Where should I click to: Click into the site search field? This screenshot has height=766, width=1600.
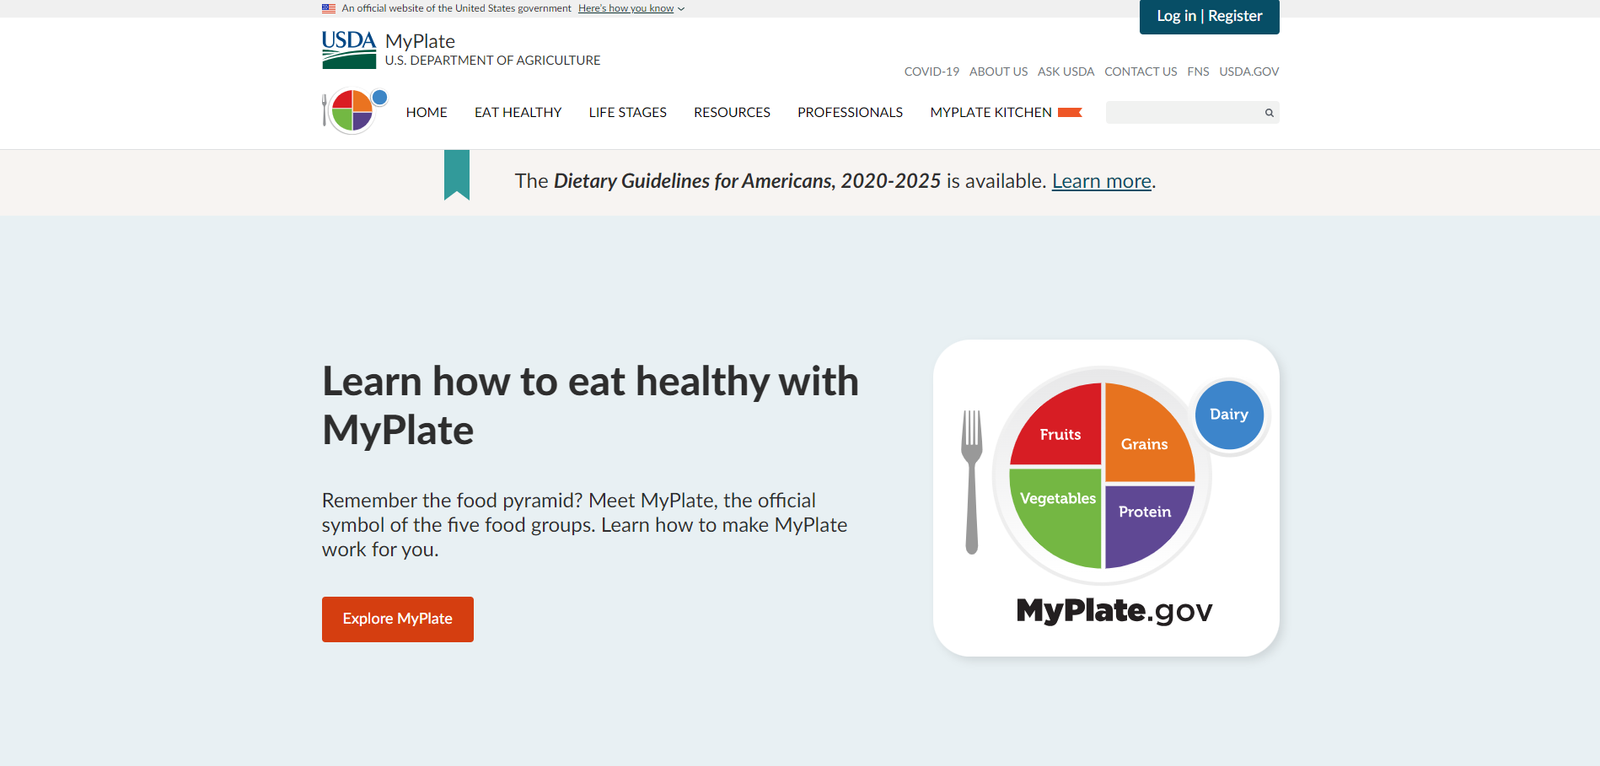[1183, 113]
